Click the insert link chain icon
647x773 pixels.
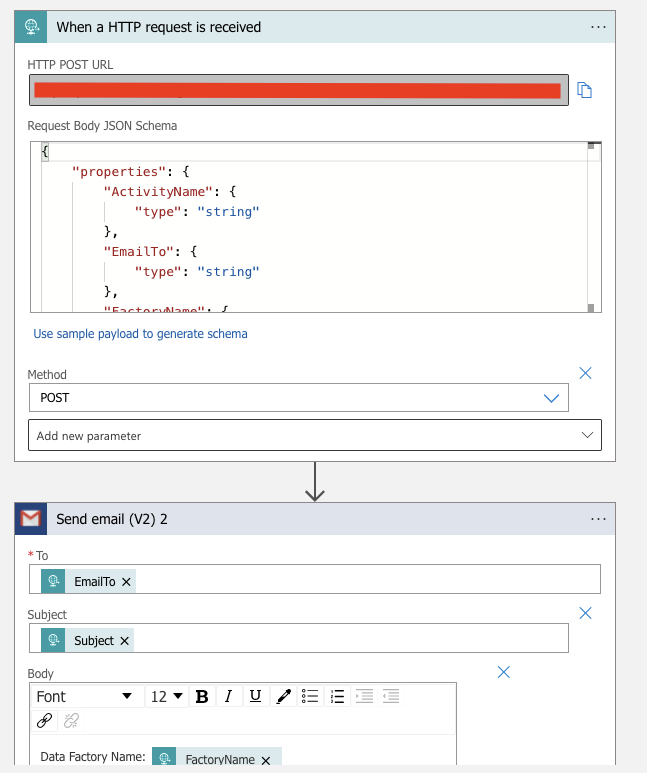tap(44, 720)
